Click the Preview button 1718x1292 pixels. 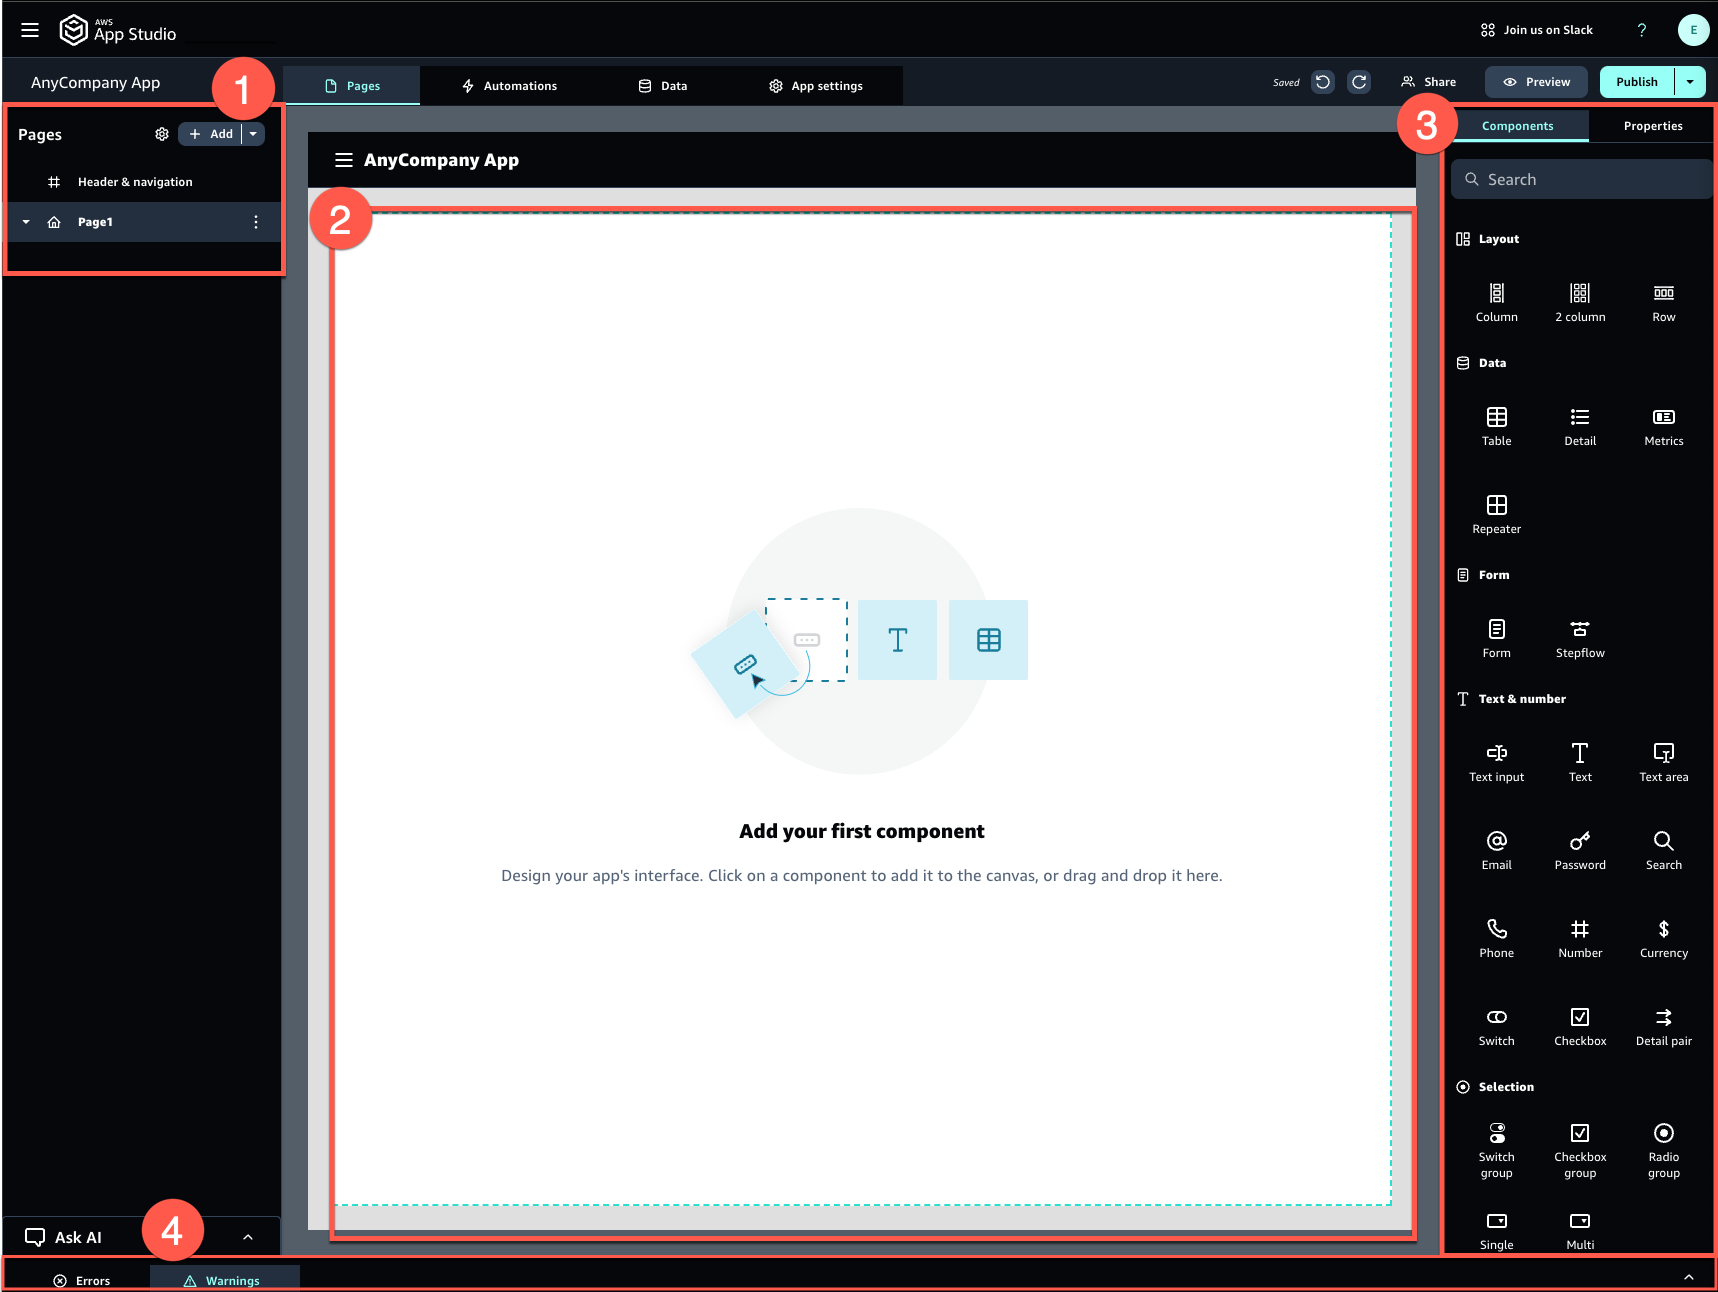[x=1536, y=81]
